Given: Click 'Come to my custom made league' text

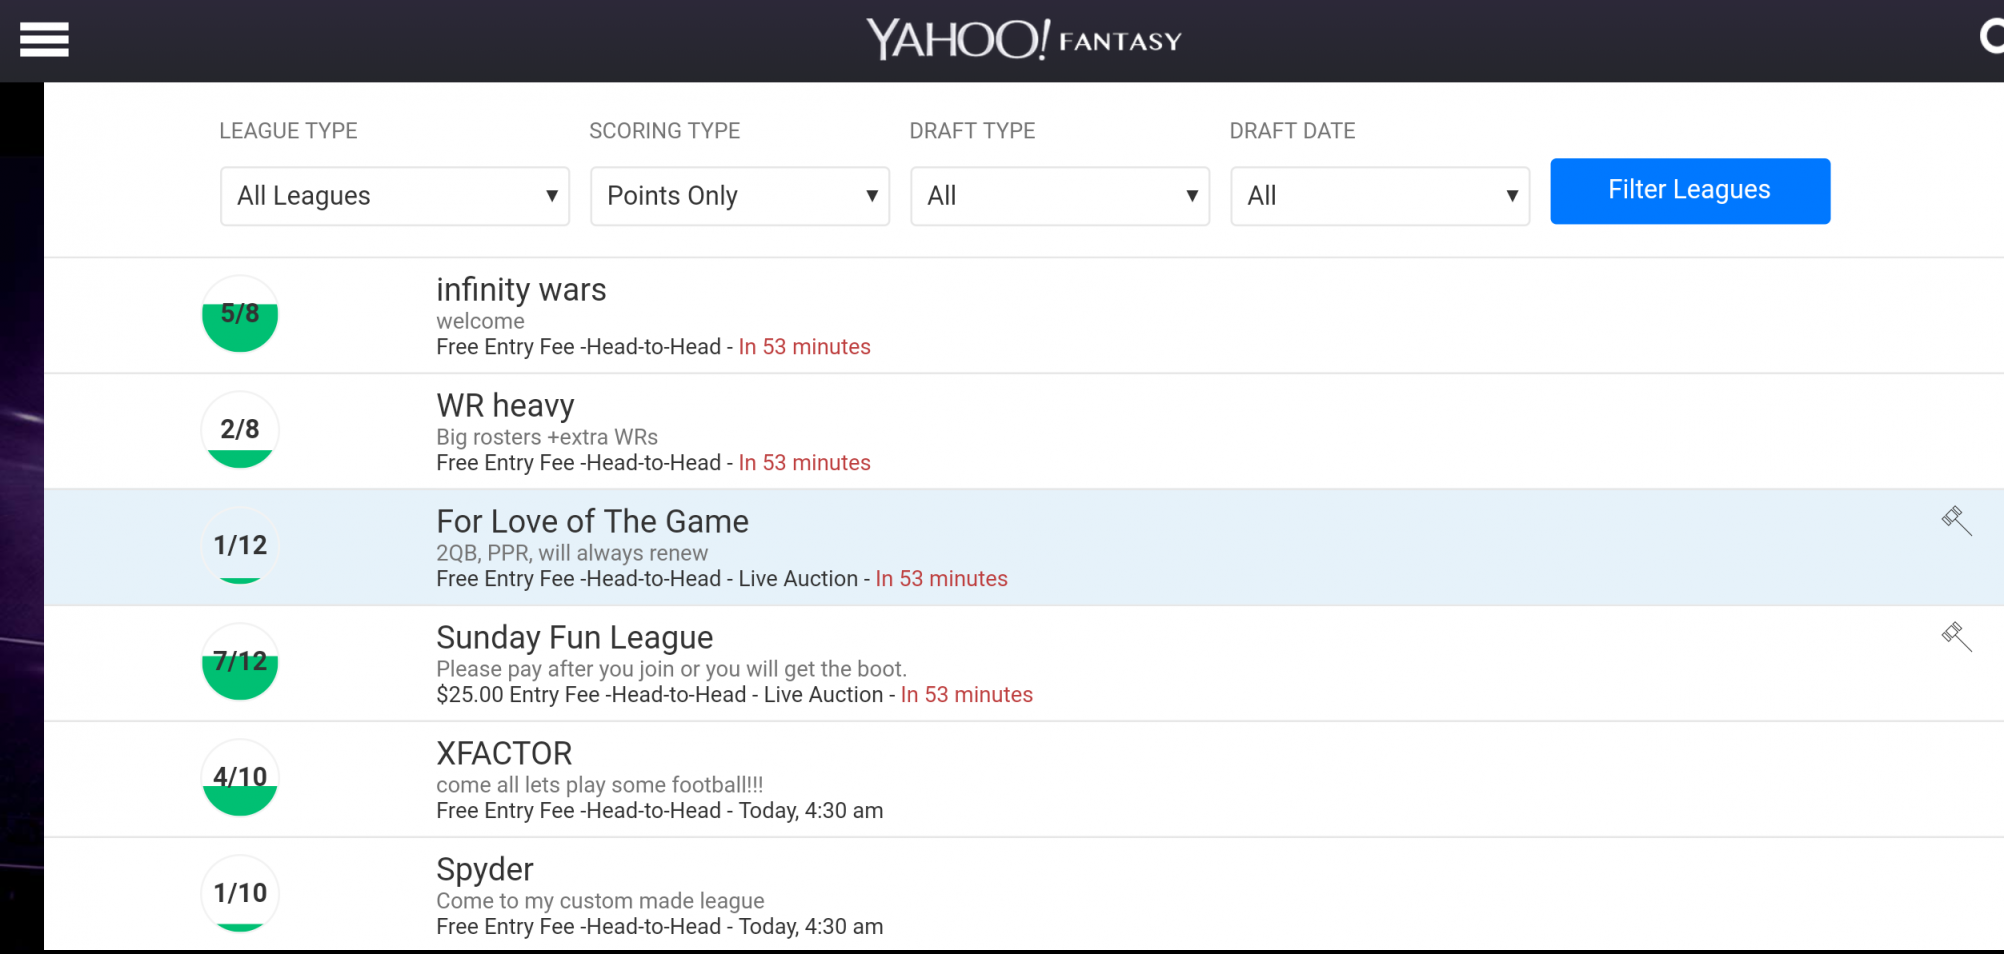Looking at the screenshot, I should tap(600, 901).
